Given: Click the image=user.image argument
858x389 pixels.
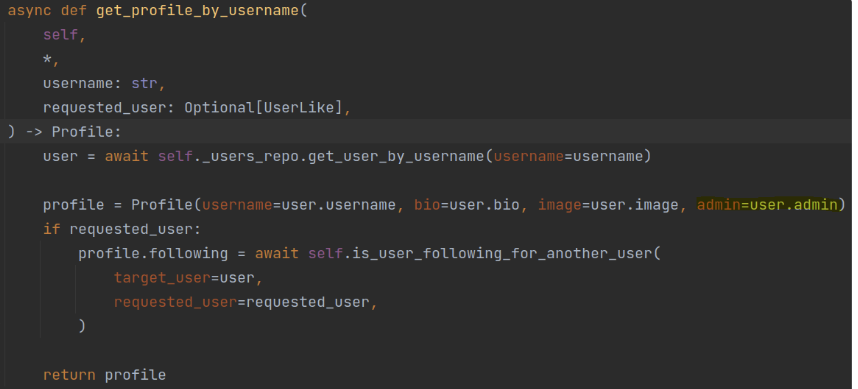Looking at the screenshot, I should pyautogui.click(x=608, y=205).
